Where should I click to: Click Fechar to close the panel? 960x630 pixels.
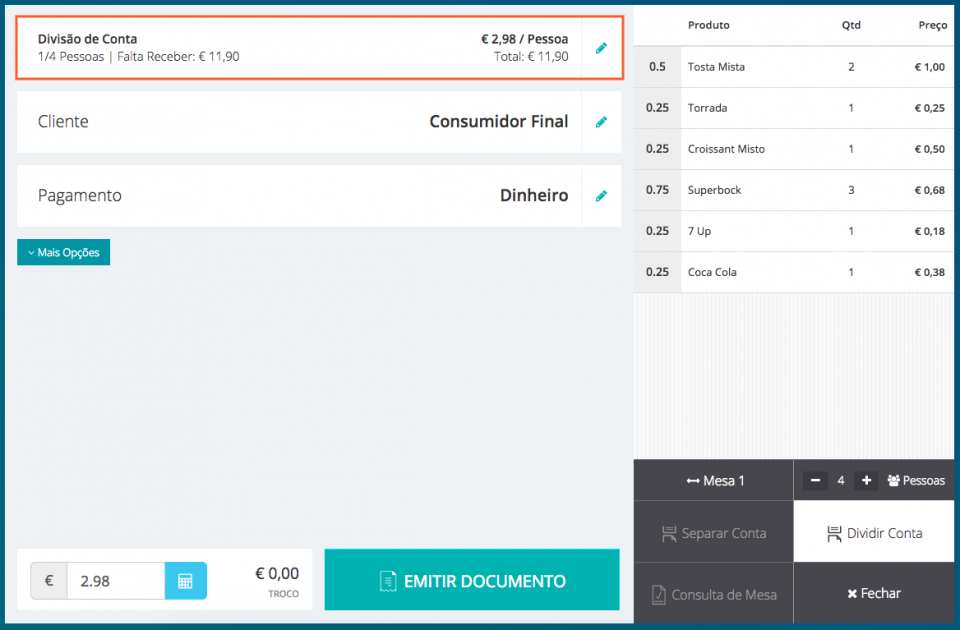tap(874, 594)
